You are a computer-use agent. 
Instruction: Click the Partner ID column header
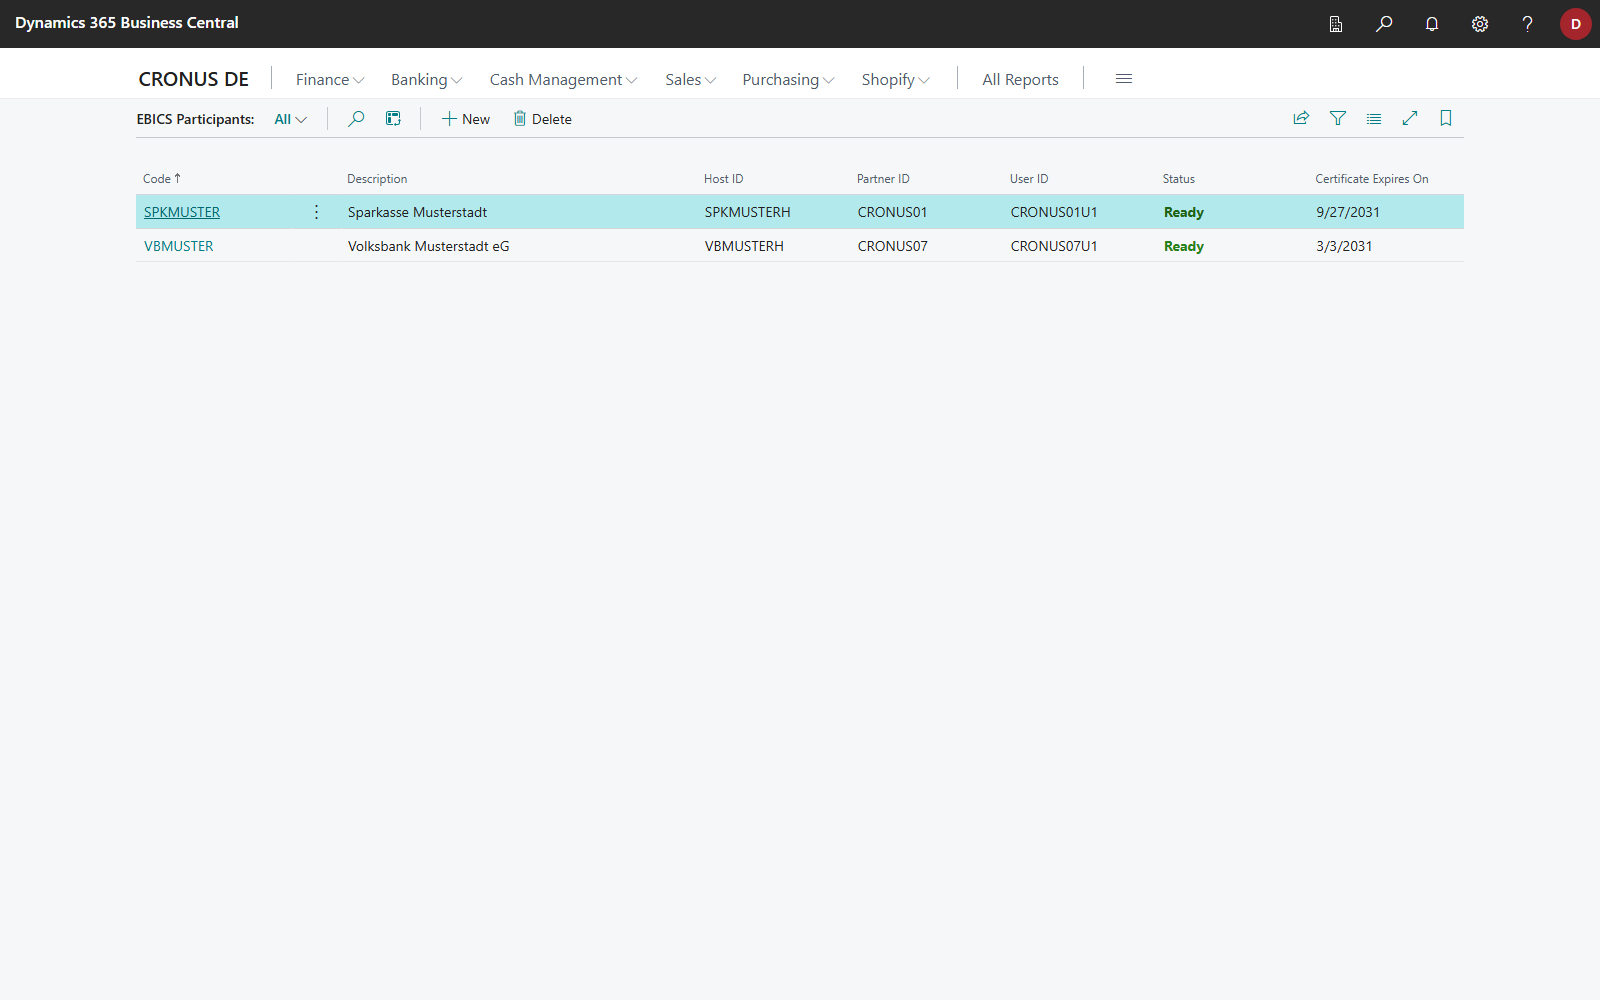pyautogui.click(x=883, y=179)
